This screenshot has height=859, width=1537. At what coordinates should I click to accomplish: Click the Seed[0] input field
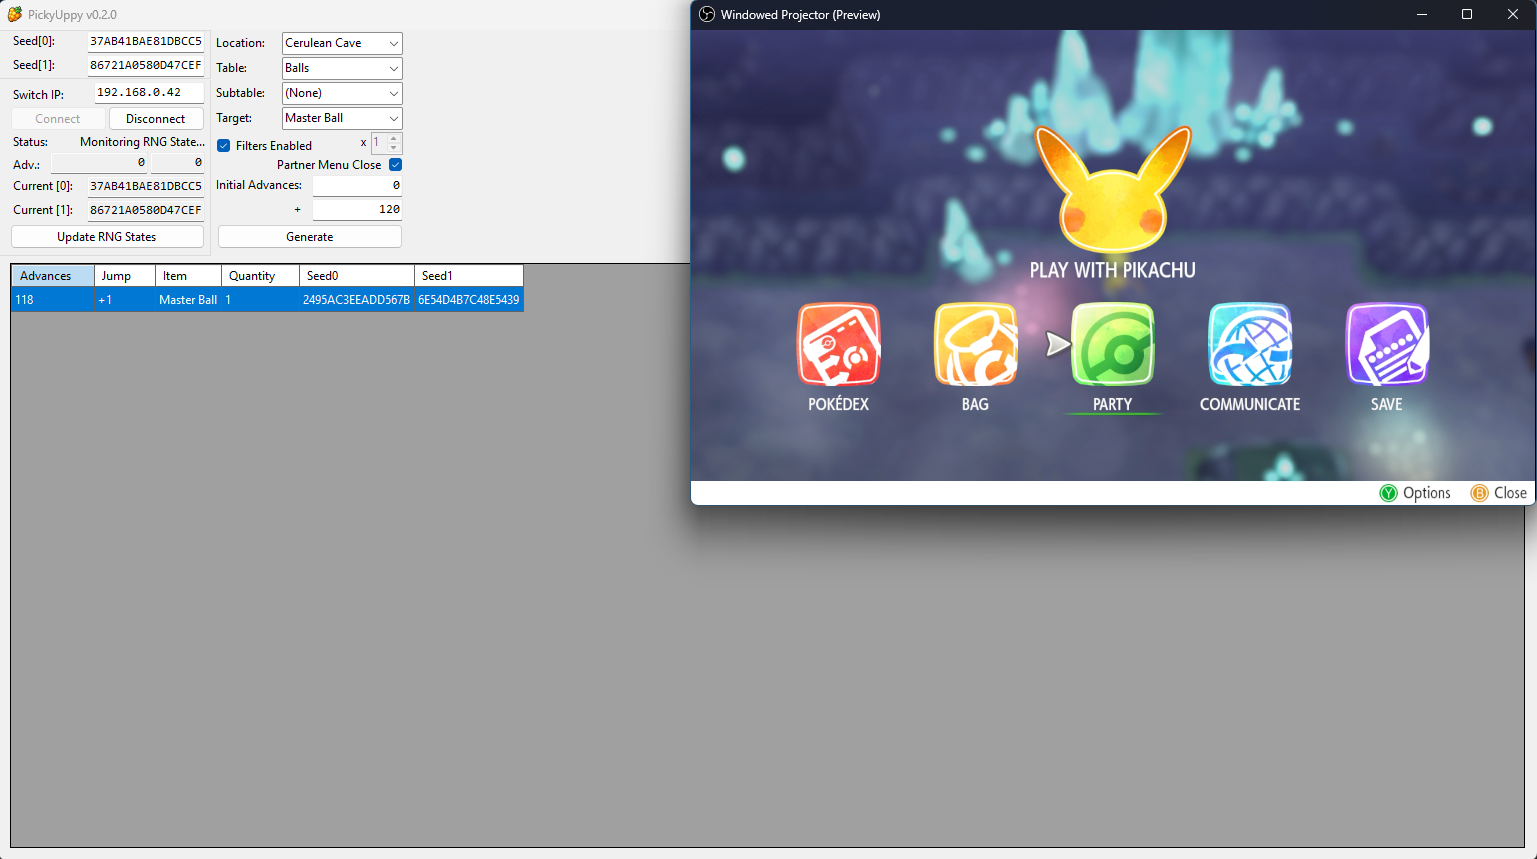[x=146, y=42]
